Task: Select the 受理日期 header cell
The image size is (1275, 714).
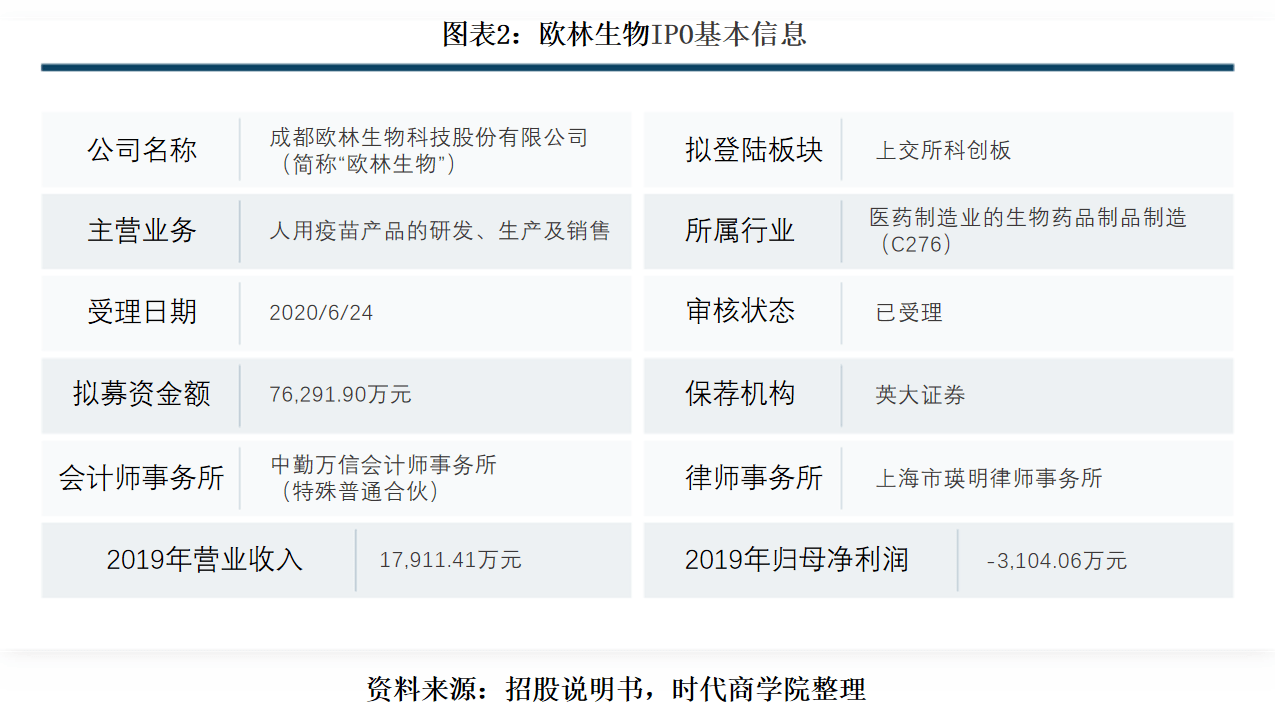Action: 140,312
